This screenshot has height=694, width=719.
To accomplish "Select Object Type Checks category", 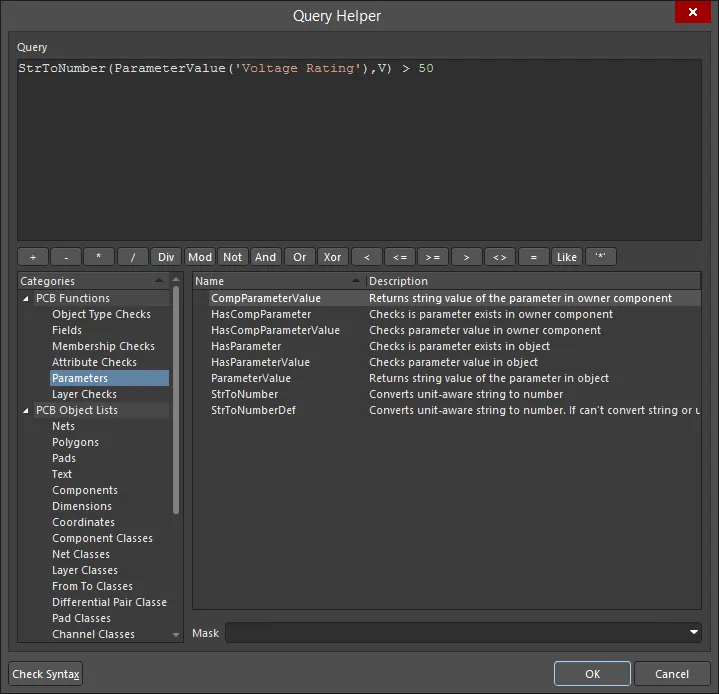I will point(101,314).
